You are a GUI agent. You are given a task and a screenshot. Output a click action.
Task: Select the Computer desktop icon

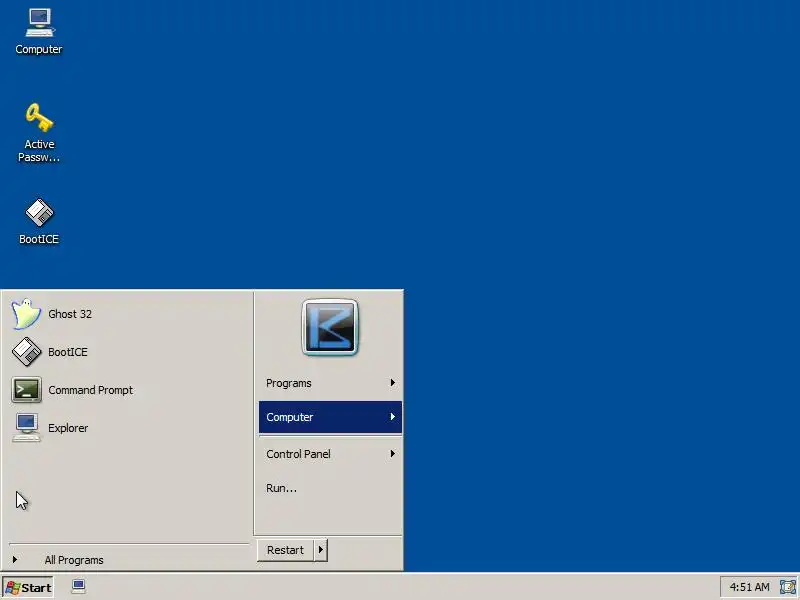(39, 32)
